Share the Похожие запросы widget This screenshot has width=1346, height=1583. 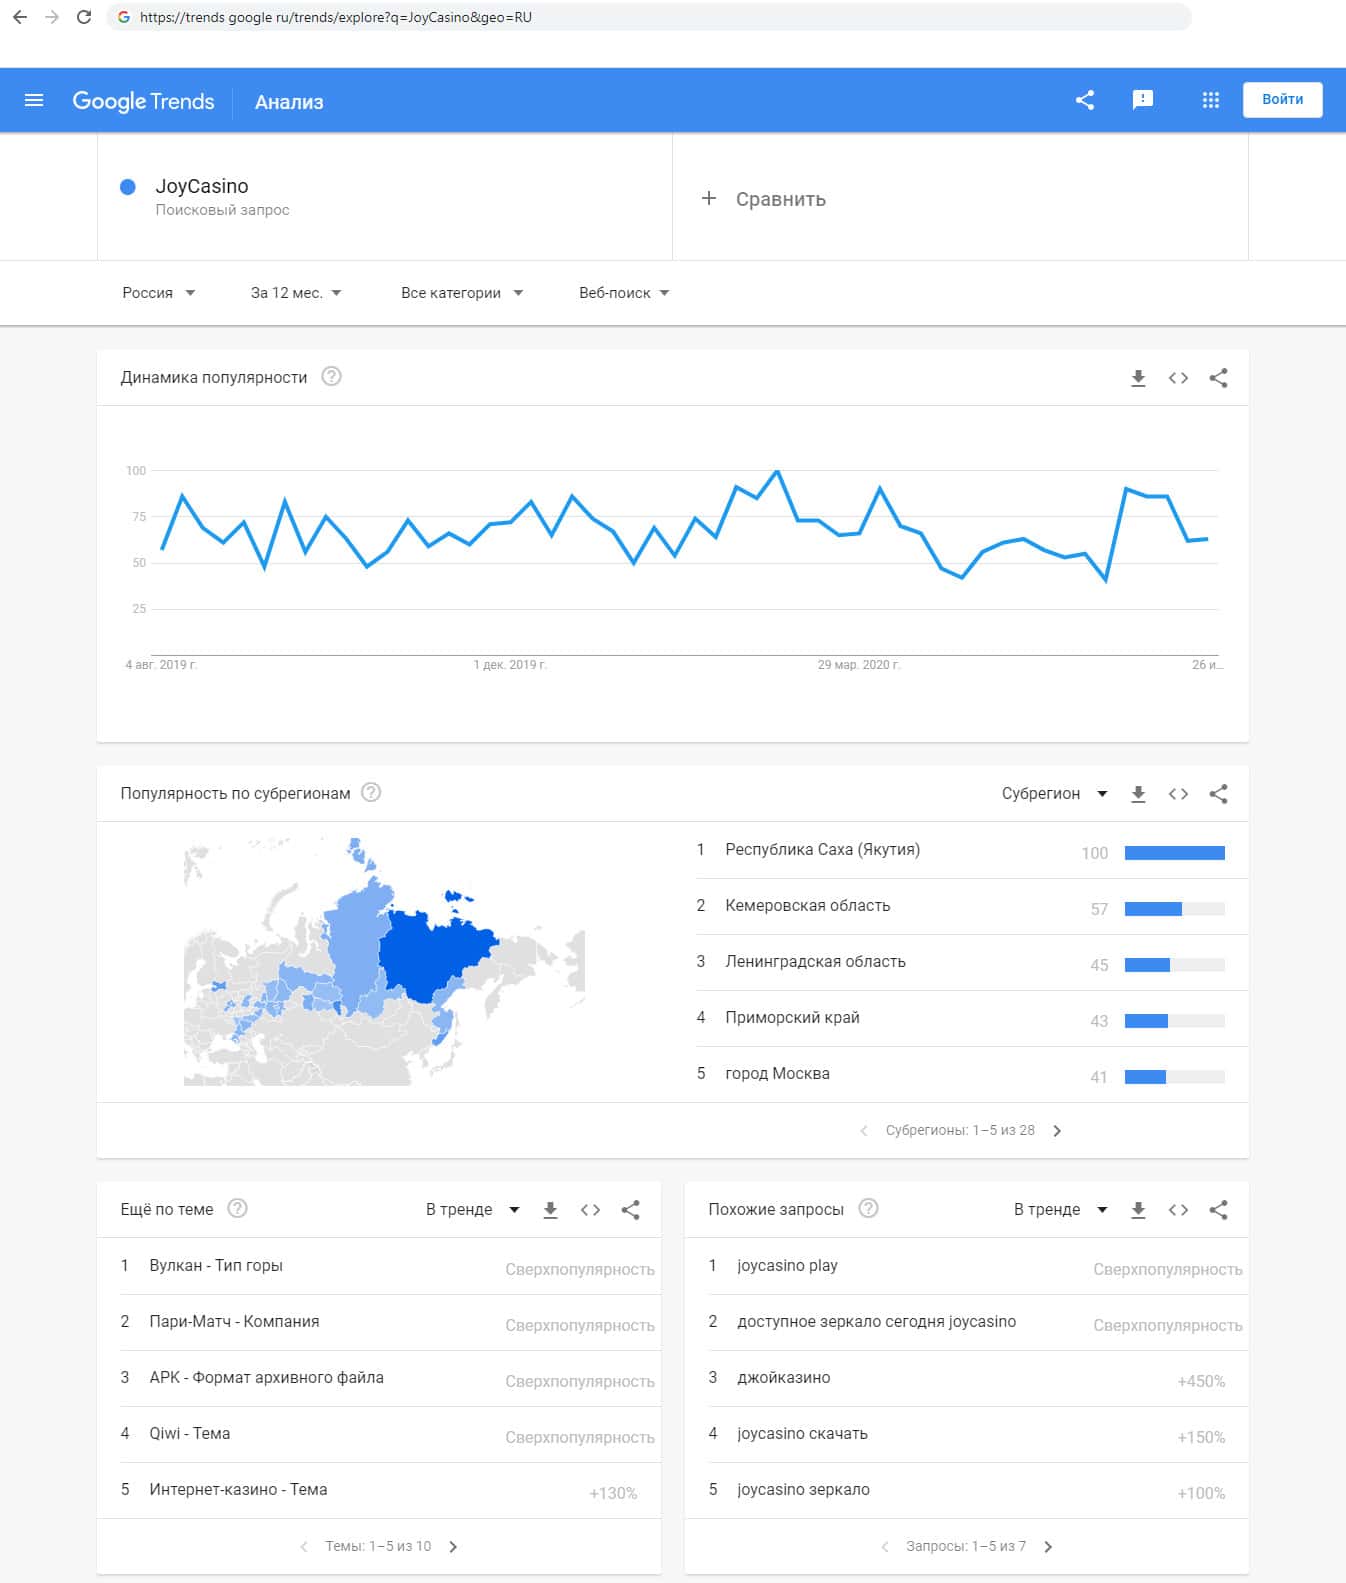[x=1218, y=1210]
